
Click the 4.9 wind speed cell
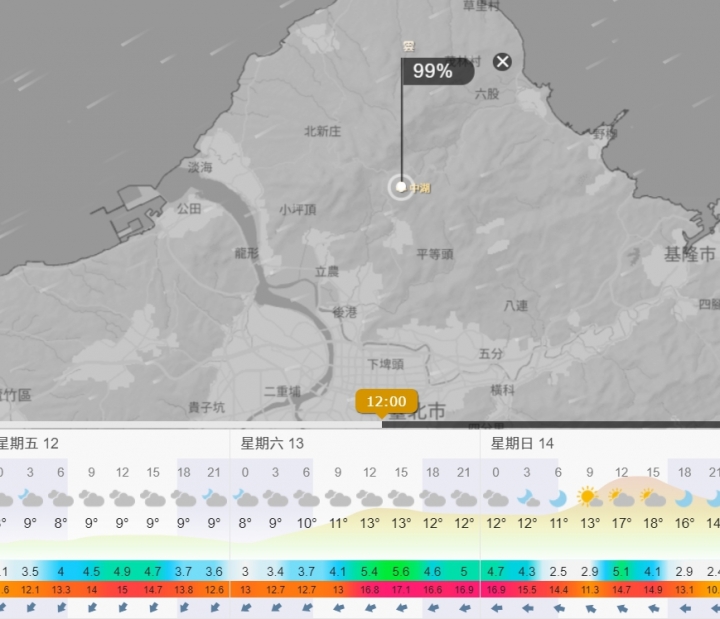click(x=122, y=572)
